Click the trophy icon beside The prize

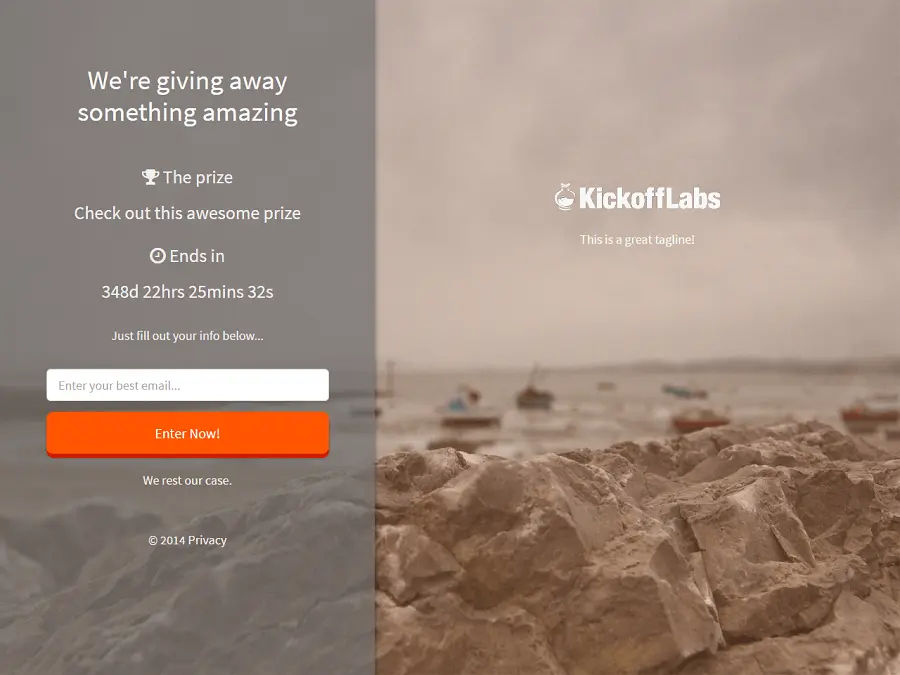point(150,177)
